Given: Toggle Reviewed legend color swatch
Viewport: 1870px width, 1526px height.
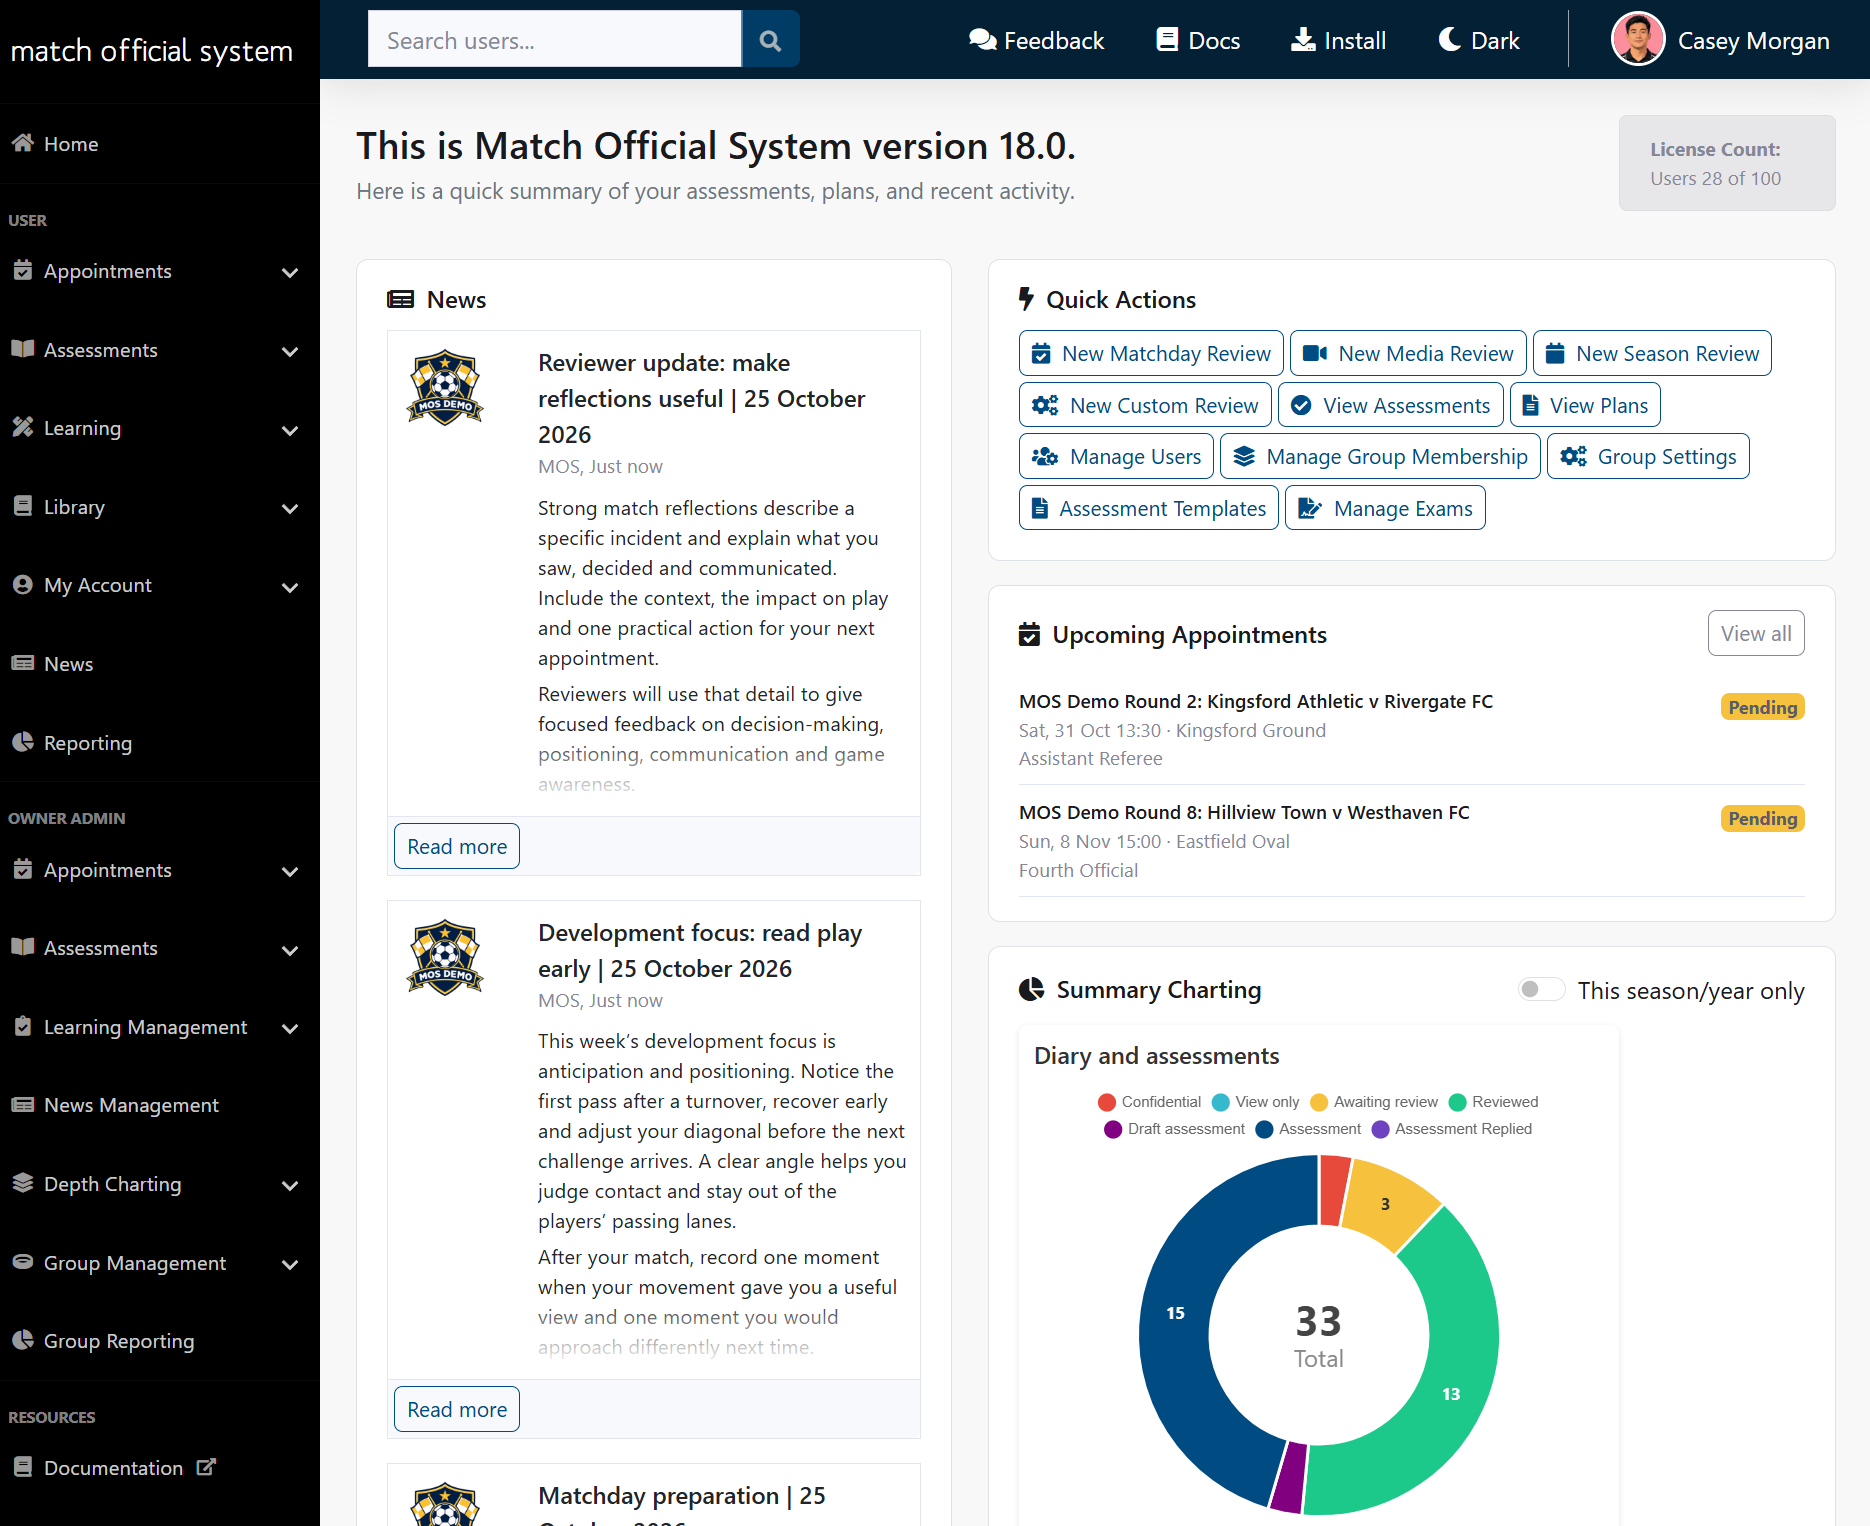Looking at the screenshot, I should 1457,1102.
